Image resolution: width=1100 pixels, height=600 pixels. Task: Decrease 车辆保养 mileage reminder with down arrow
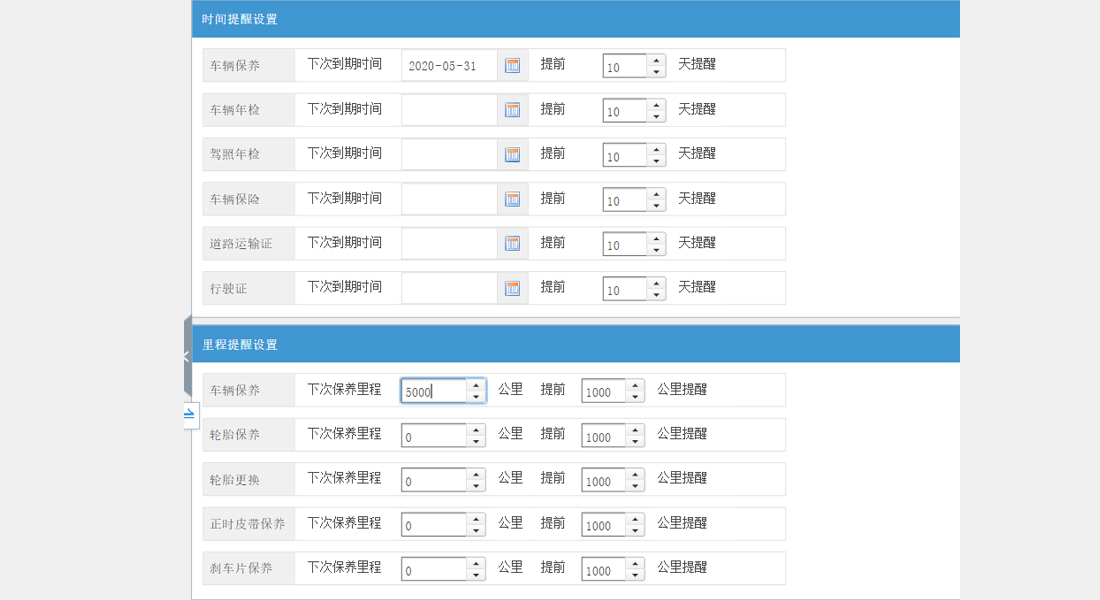point(635,396)
